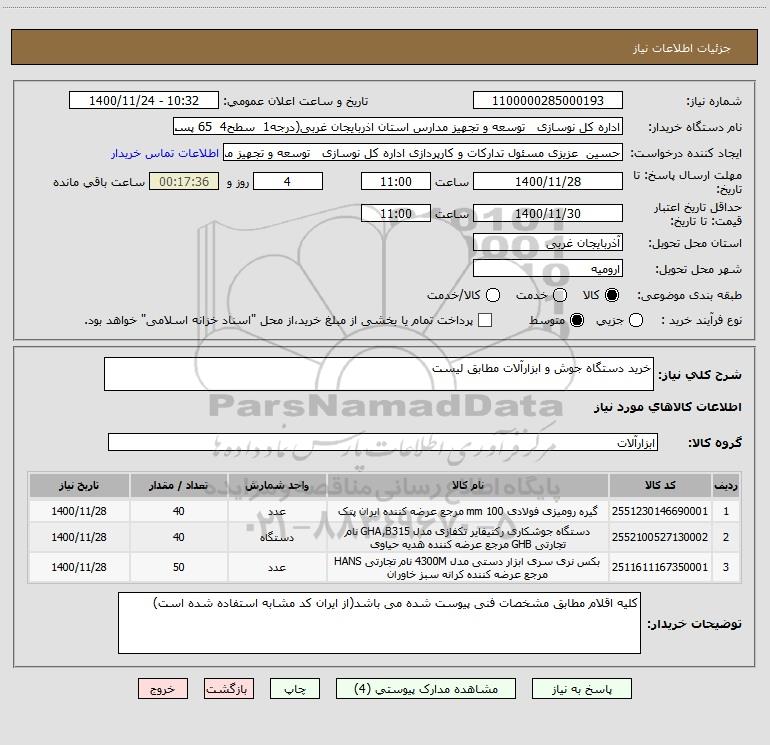Click the remaining time 00:17:36 field
Viewport: 770px width, 745px height.
click(184, 181)
